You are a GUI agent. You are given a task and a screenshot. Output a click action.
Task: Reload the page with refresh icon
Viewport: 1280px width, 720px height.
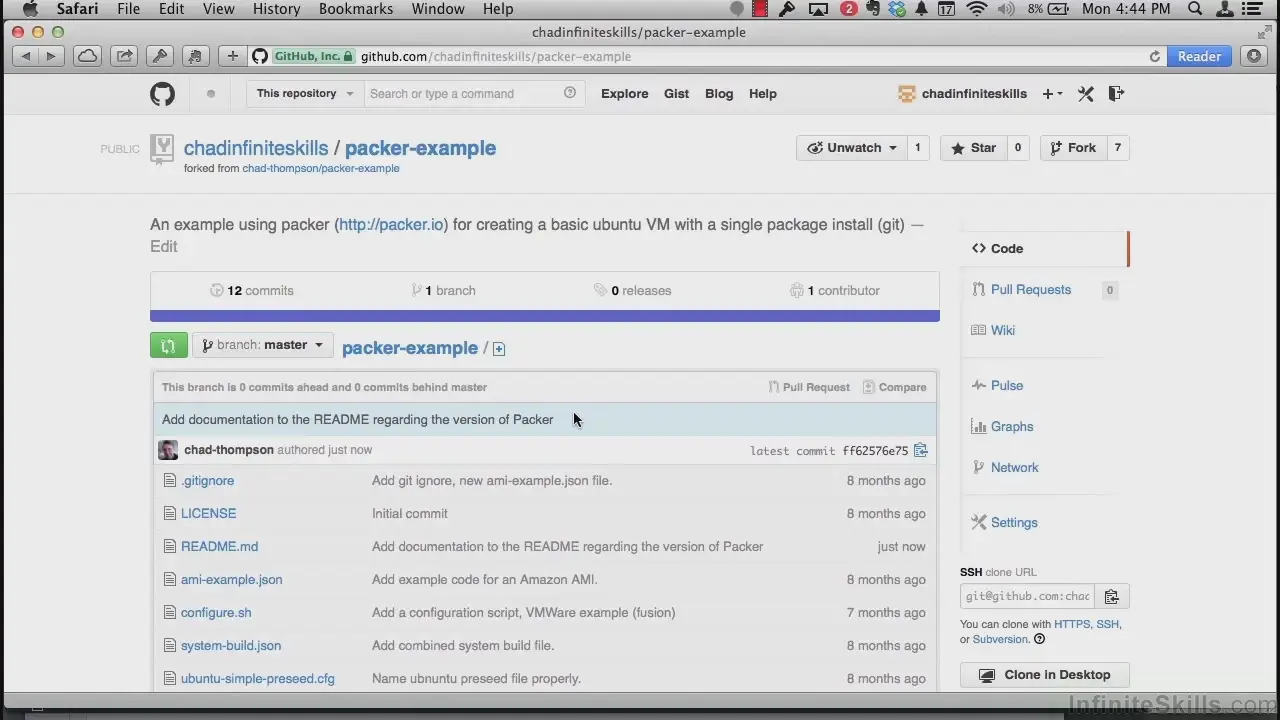coord(1155,57)
